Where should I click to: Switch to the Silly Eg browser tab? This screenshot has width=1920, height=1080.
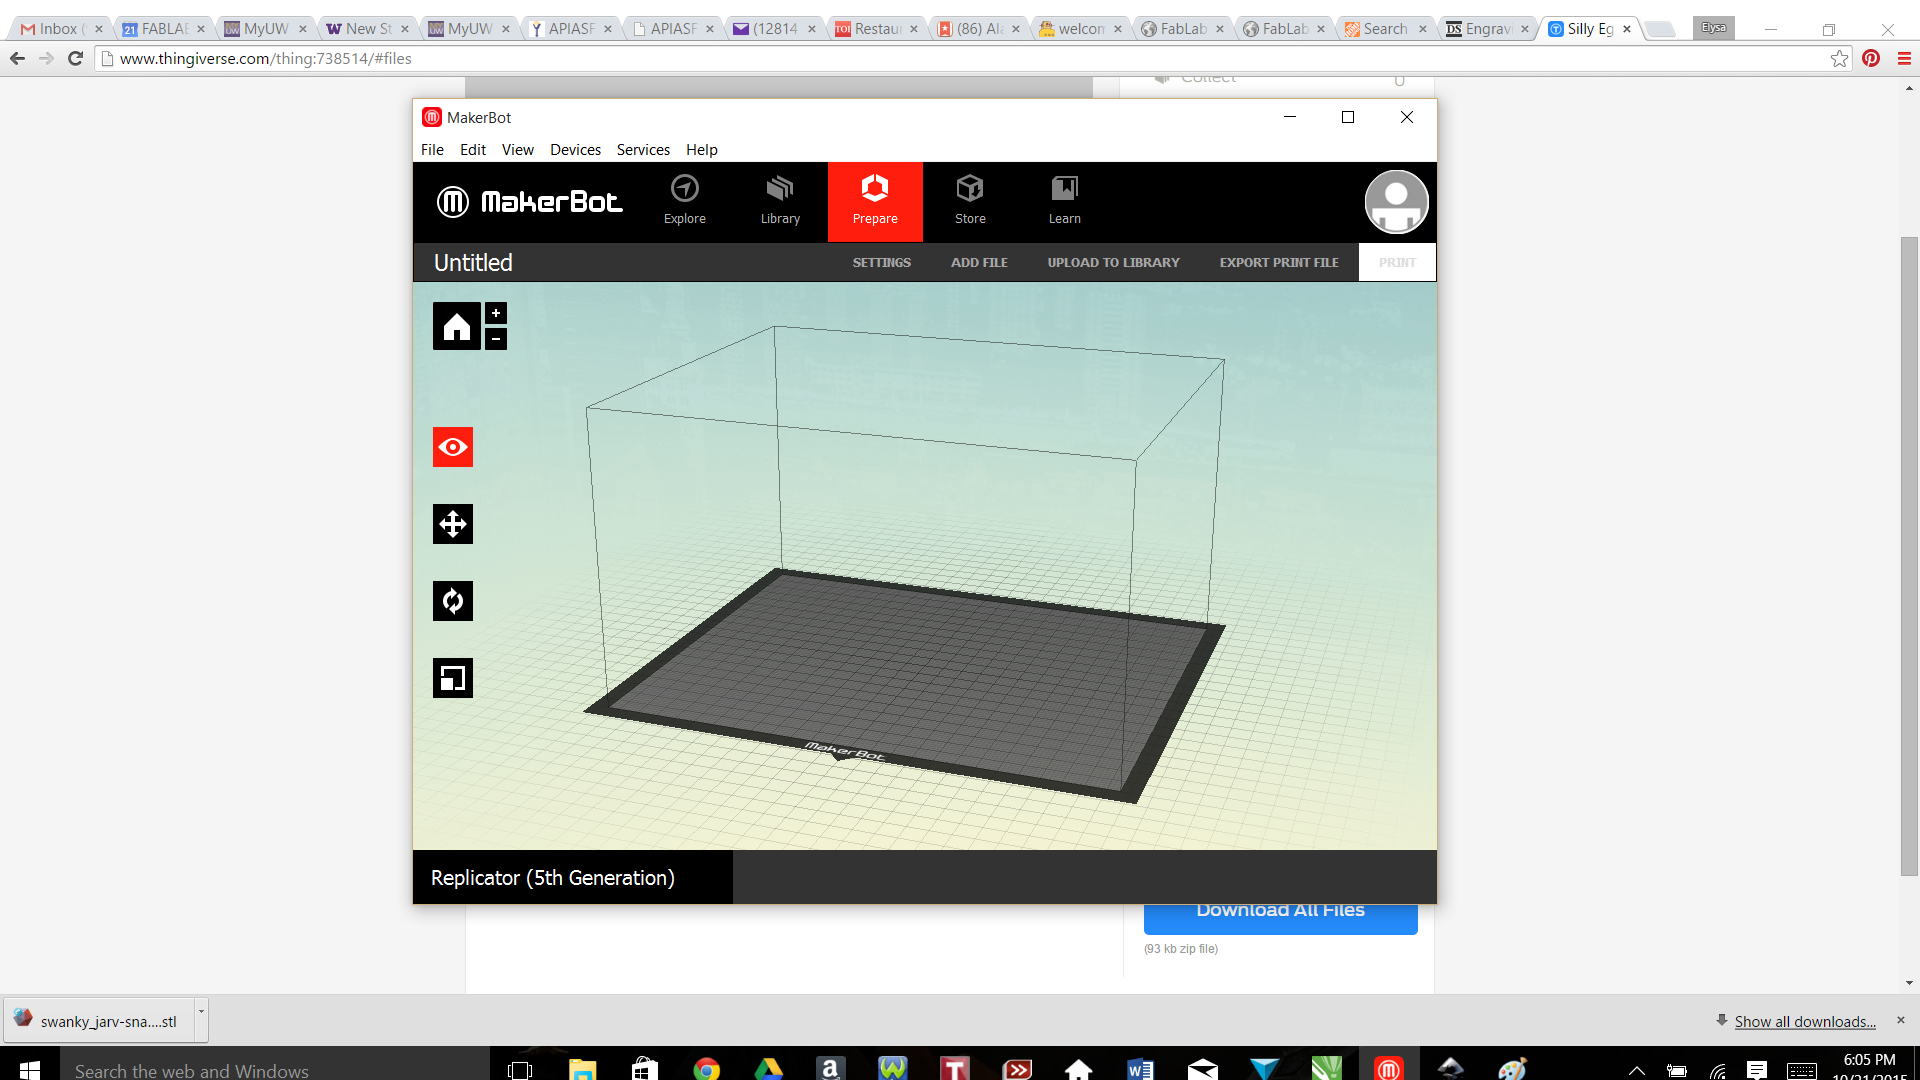pos(1586,28)
